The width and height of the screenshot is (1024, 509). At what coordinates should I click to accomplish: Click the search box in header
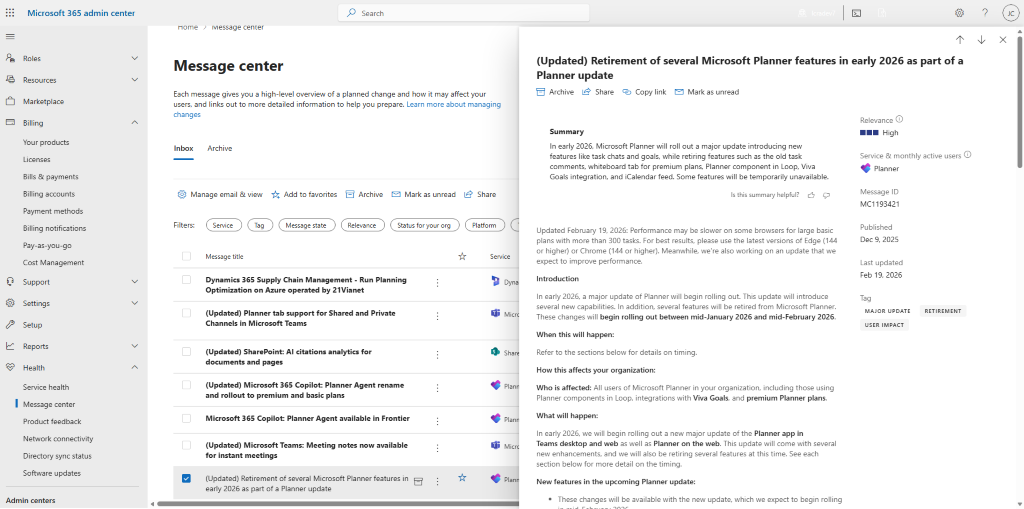click(464, 12)
